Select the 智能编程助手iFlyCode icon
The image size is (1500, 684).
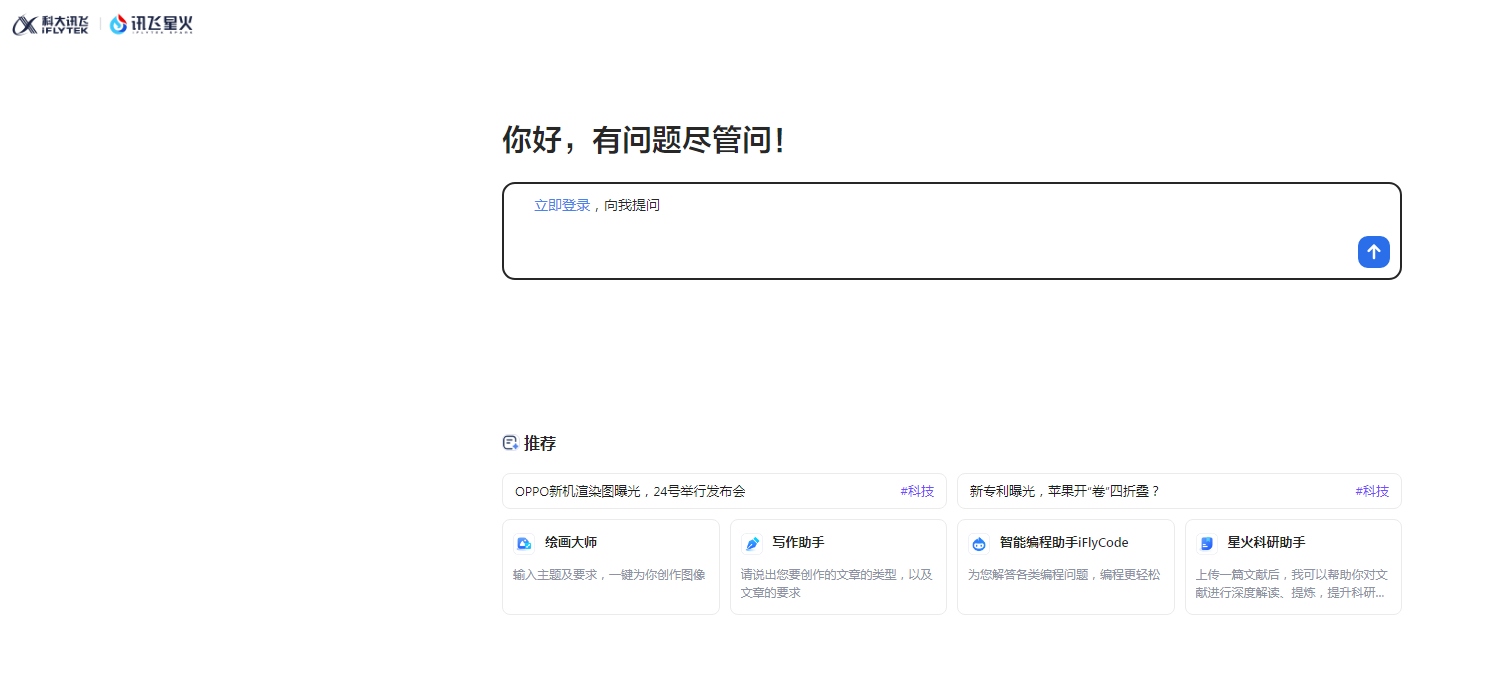coord(979,542)
